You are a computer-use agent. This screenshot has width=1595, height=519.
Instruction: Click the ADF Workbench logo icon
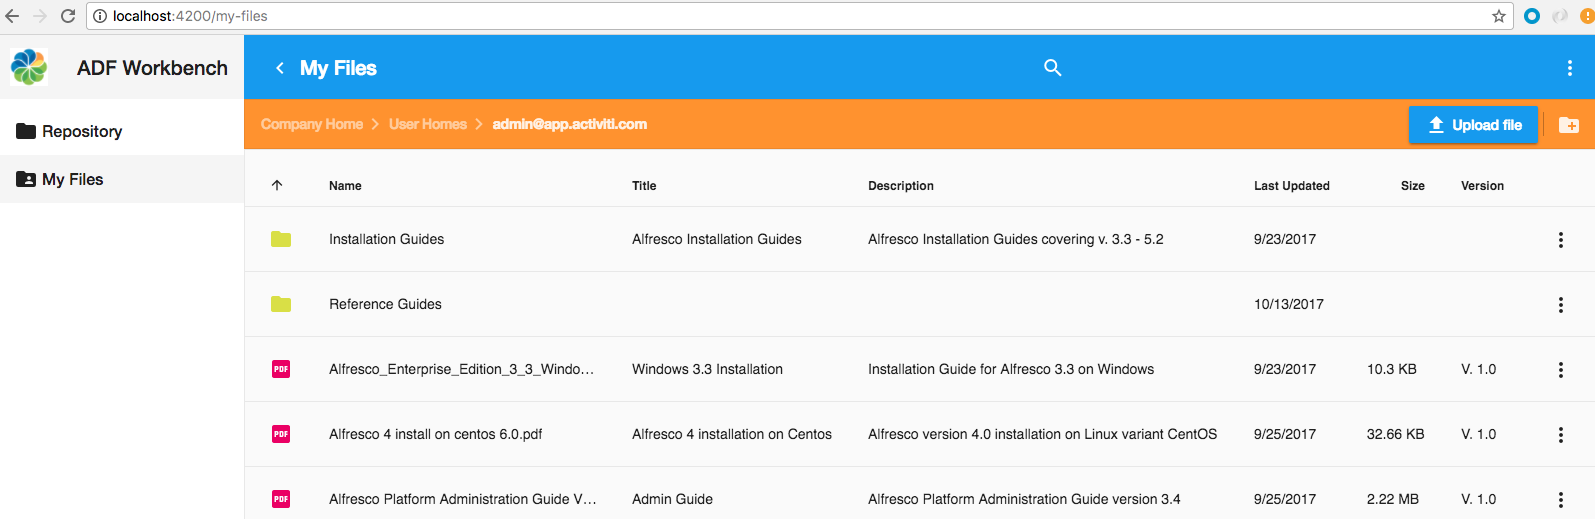tap(29, 67)
